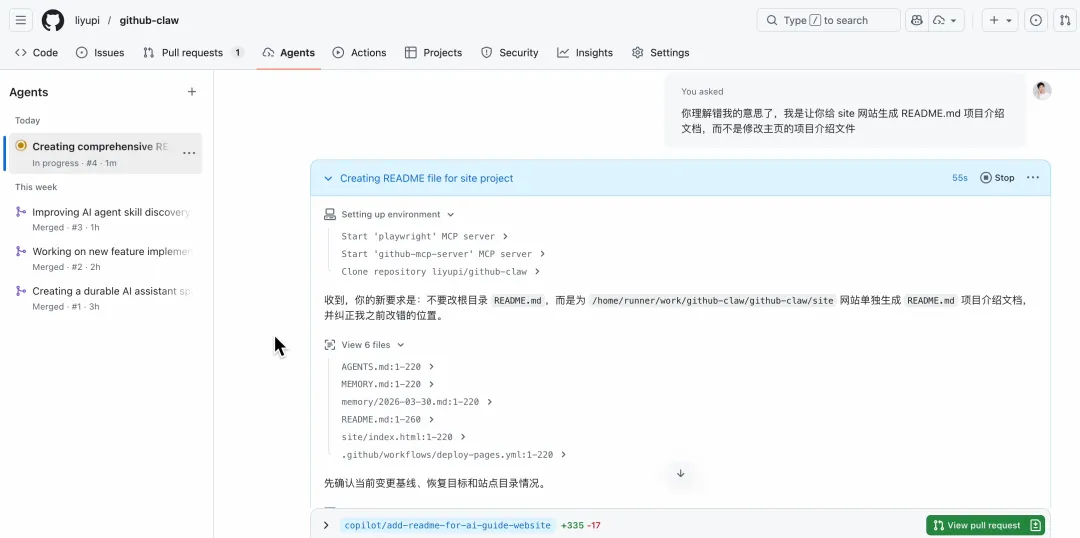The width and height of the screenshot is (1080, 538).
Task: Switch to the Actions tab
Action: pyautogui.click(x=359, y=52)
